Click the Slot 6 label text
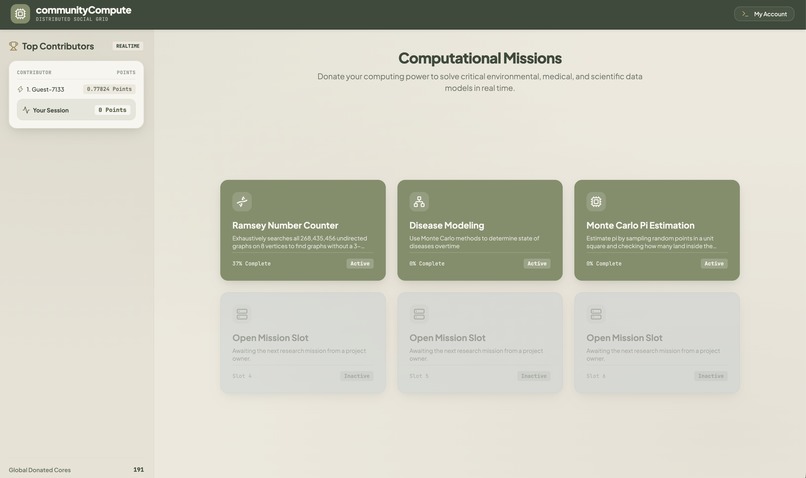 click(x=596, y=376)
